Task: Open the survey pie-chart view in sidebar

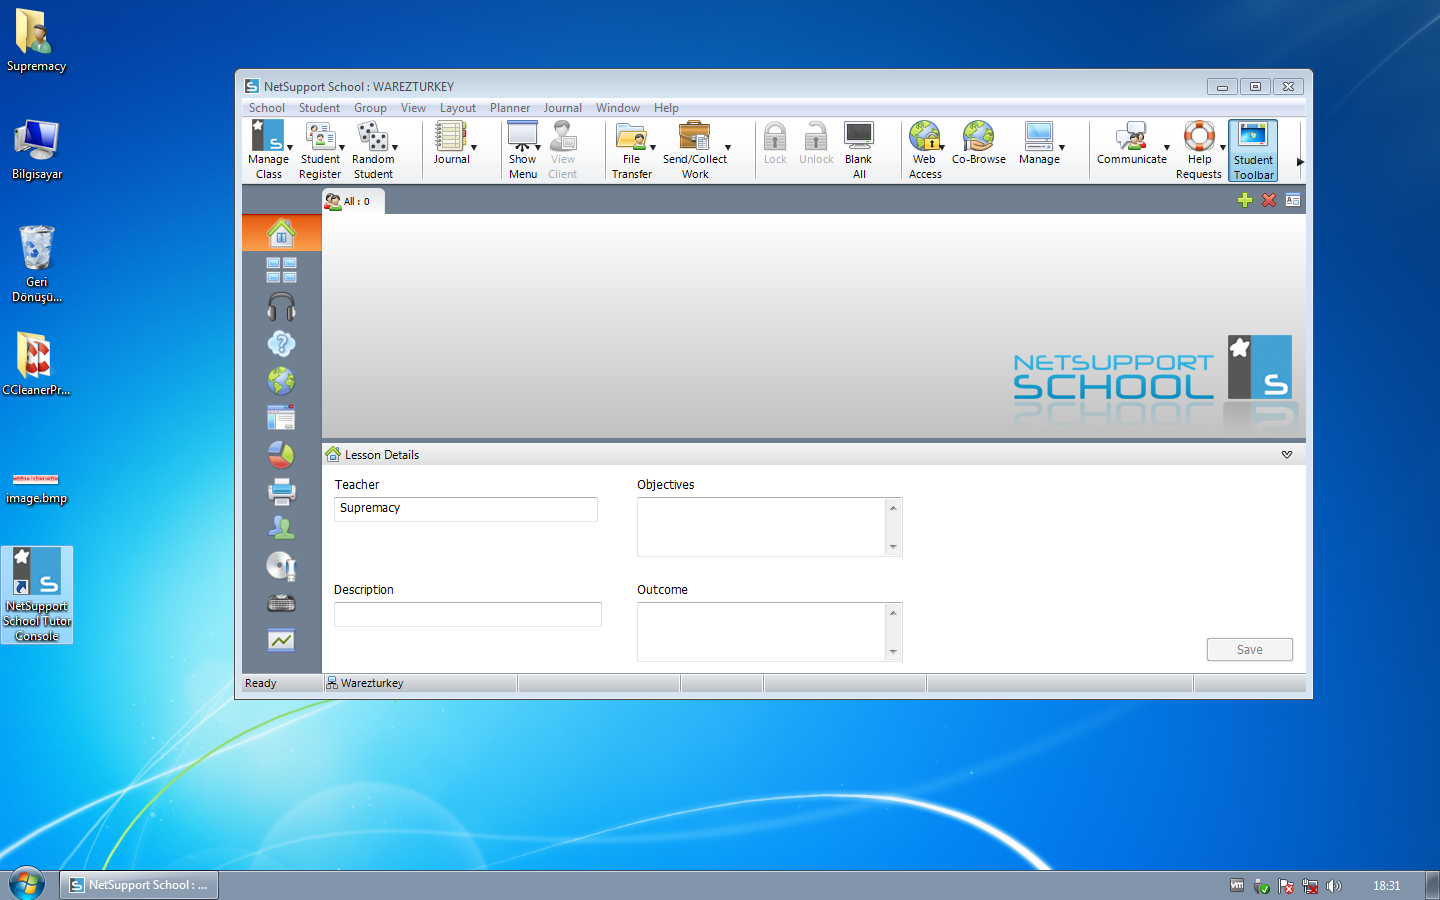Action: tap(281, 455)
